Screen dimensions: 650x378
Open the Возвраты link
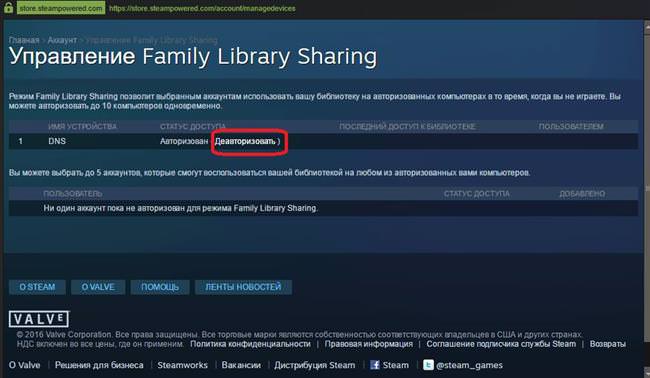608,344
